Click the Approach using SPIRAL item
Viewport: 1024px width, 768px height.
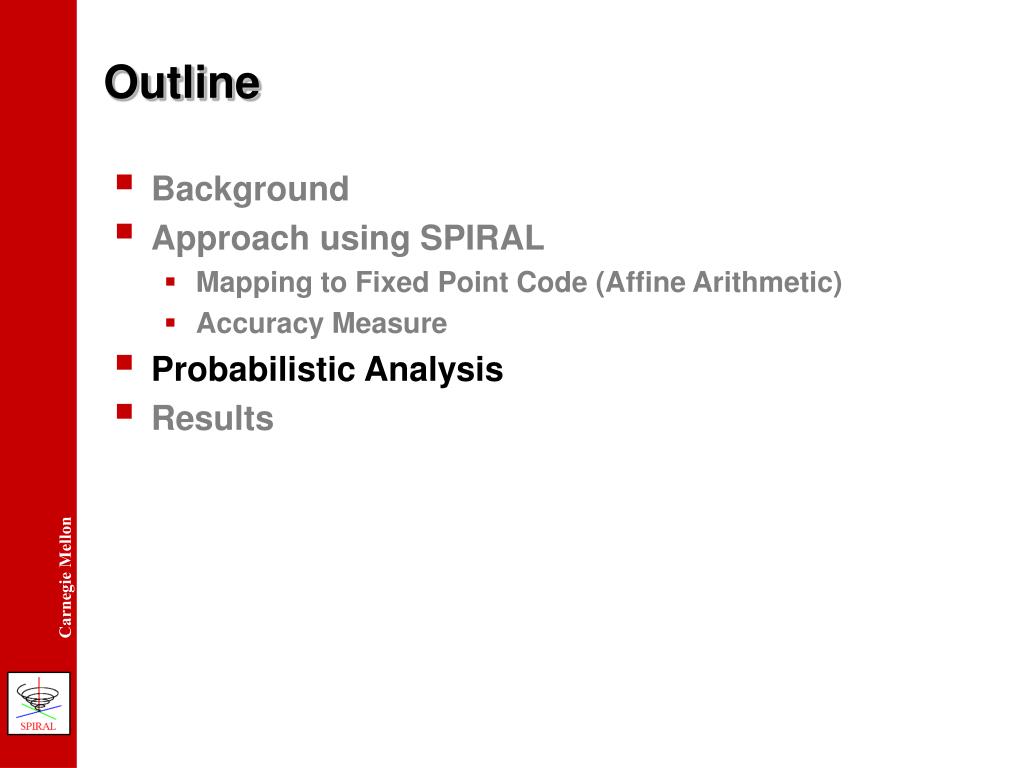coord(347,238)
